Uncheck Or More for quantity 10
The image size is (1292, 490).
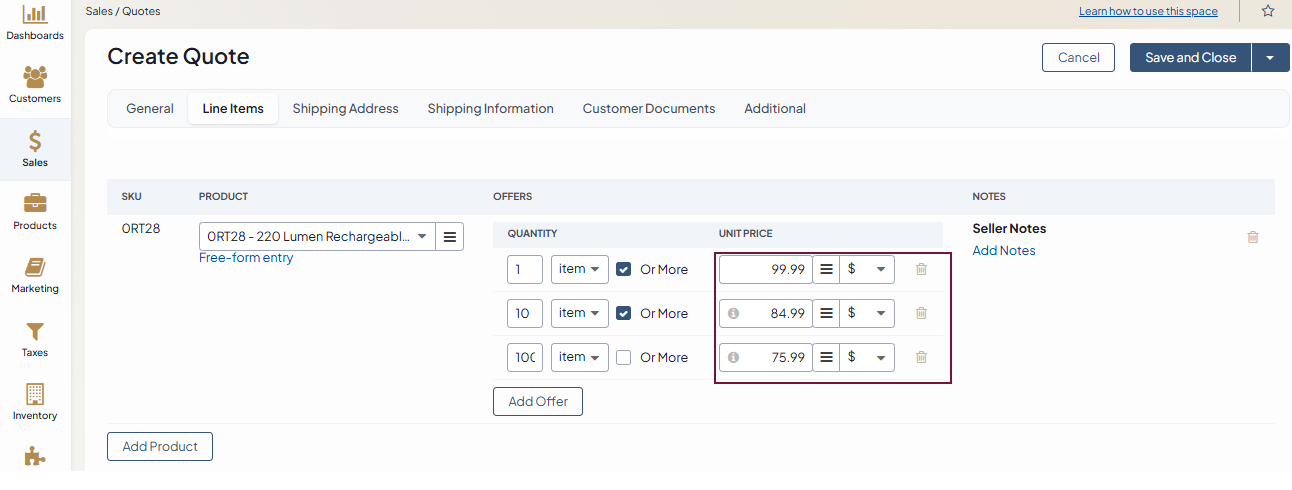(x=624, y=313)
